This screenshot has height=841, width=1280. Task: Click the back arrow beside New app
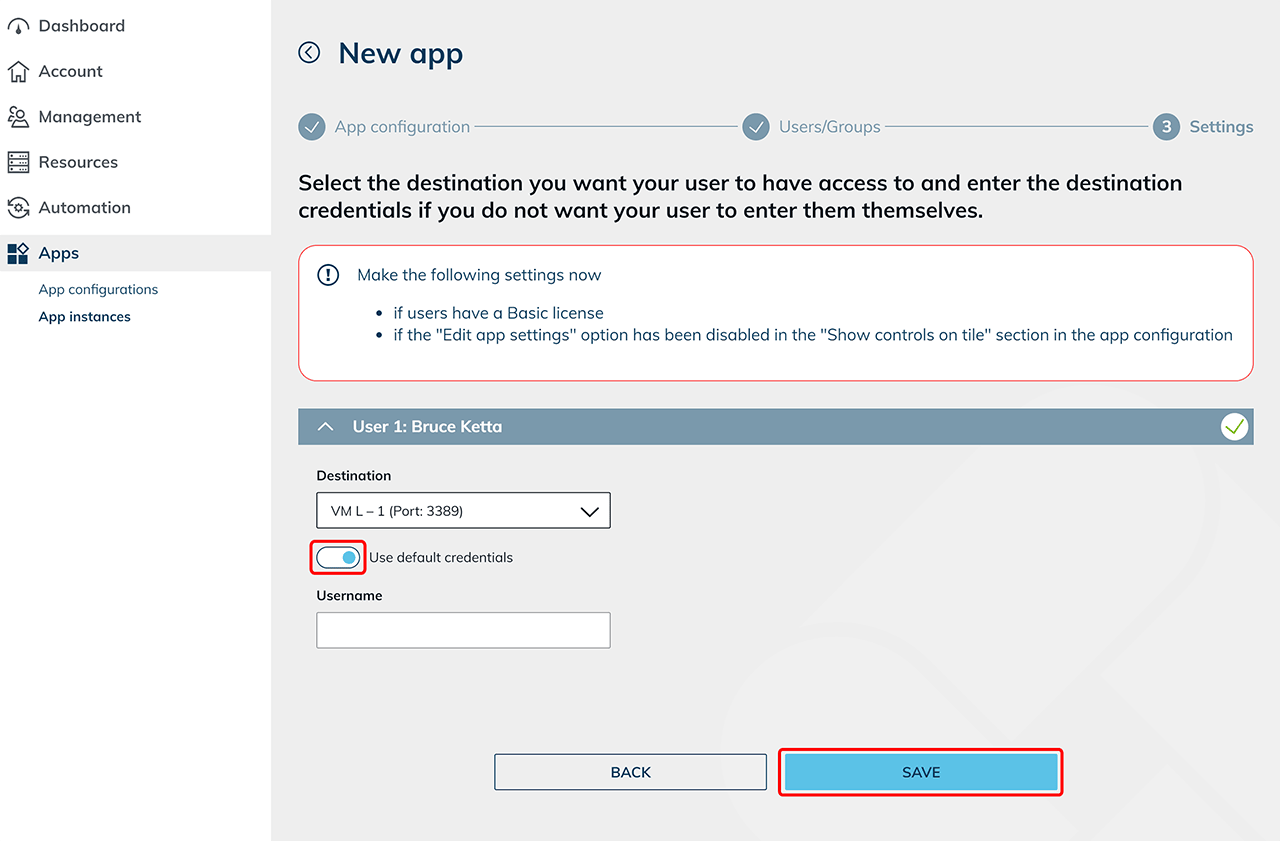310,53
